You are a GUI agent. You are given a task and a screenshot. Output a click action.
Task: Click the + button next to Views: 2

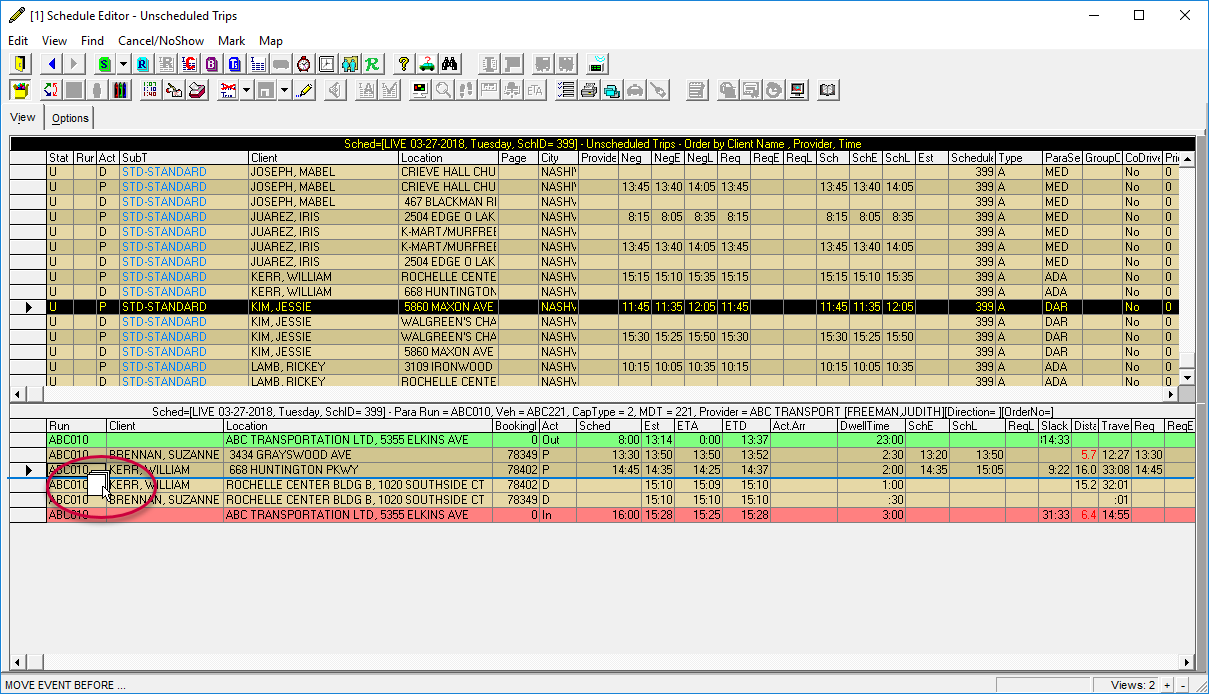click(x=1168, y=684)
